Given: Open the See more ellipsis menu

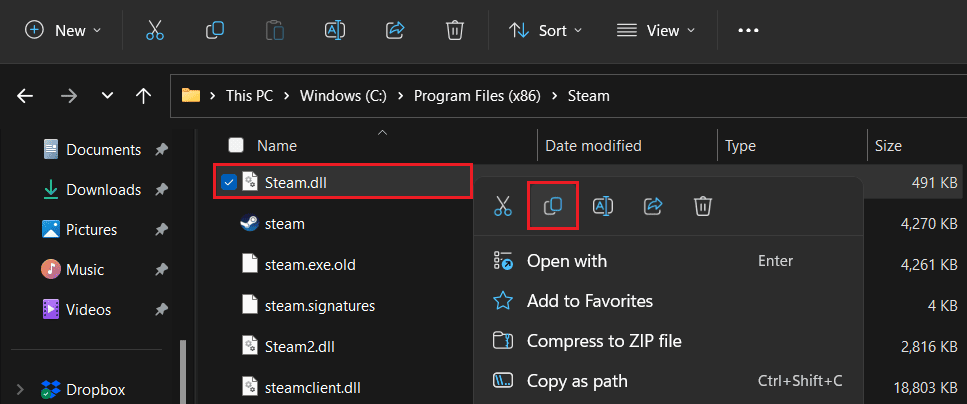Looking at the screenshot, I should [x=748, y=30].
